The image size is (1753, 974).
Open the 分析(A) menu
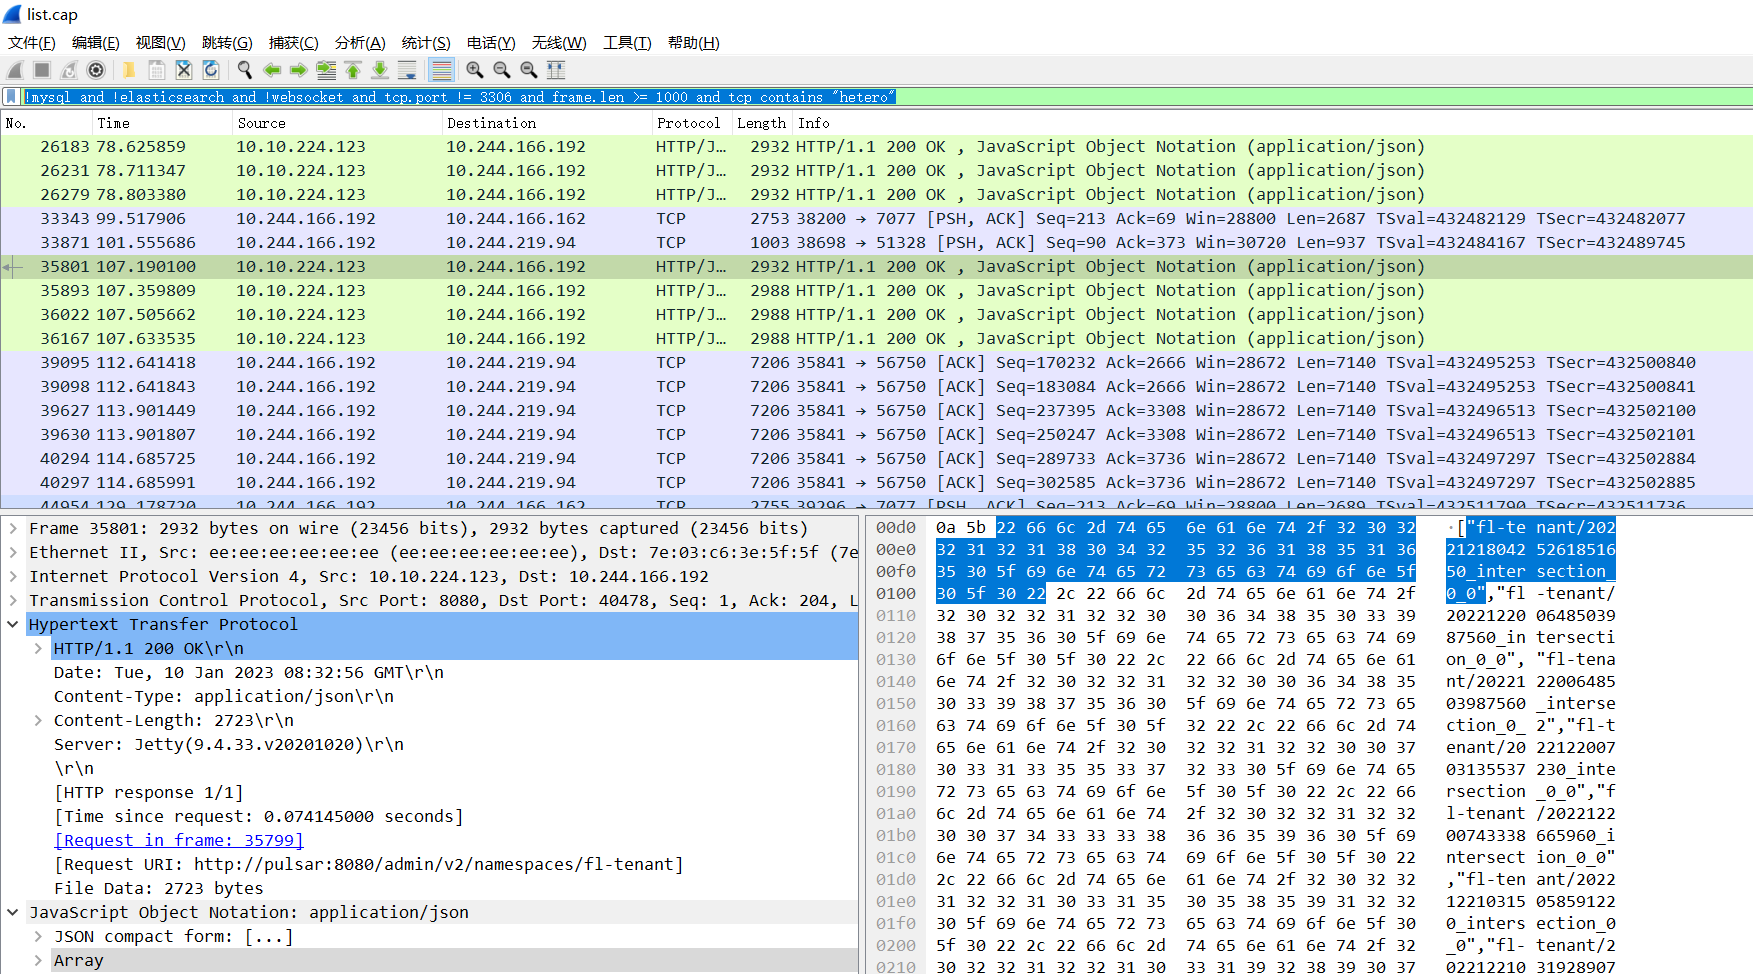360,43
